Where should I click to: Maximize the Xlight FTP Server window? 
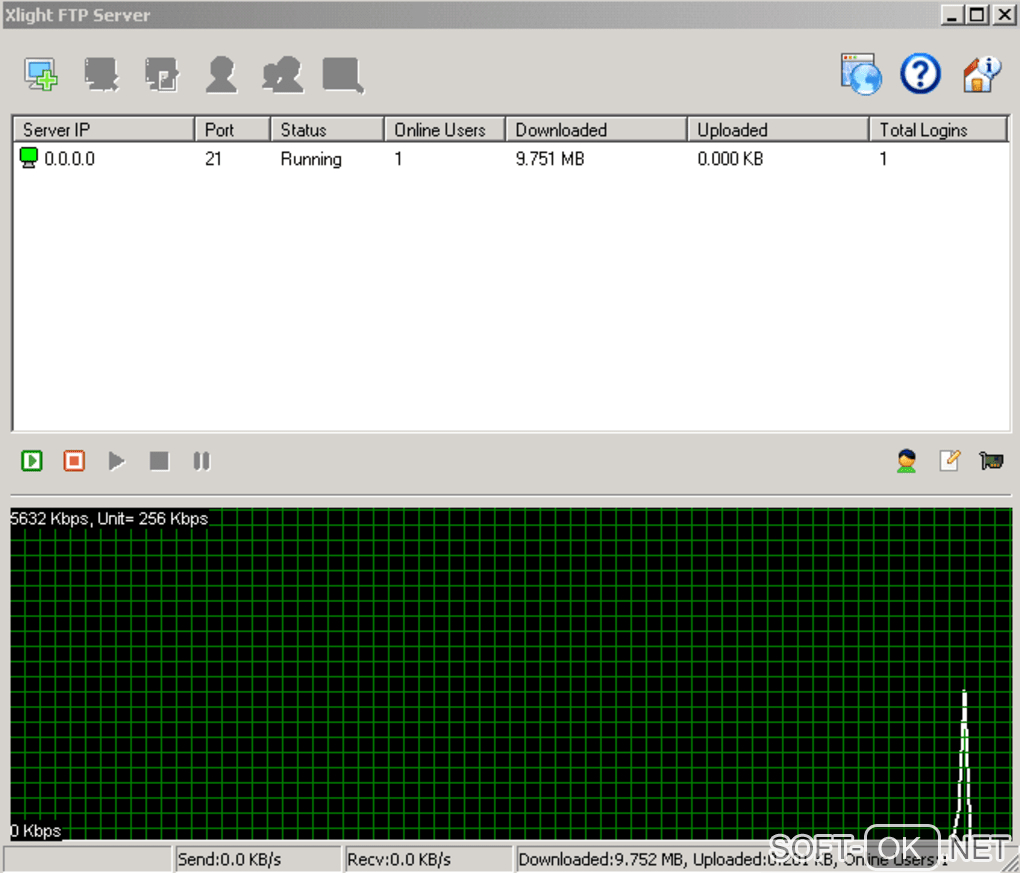(977, 14)
